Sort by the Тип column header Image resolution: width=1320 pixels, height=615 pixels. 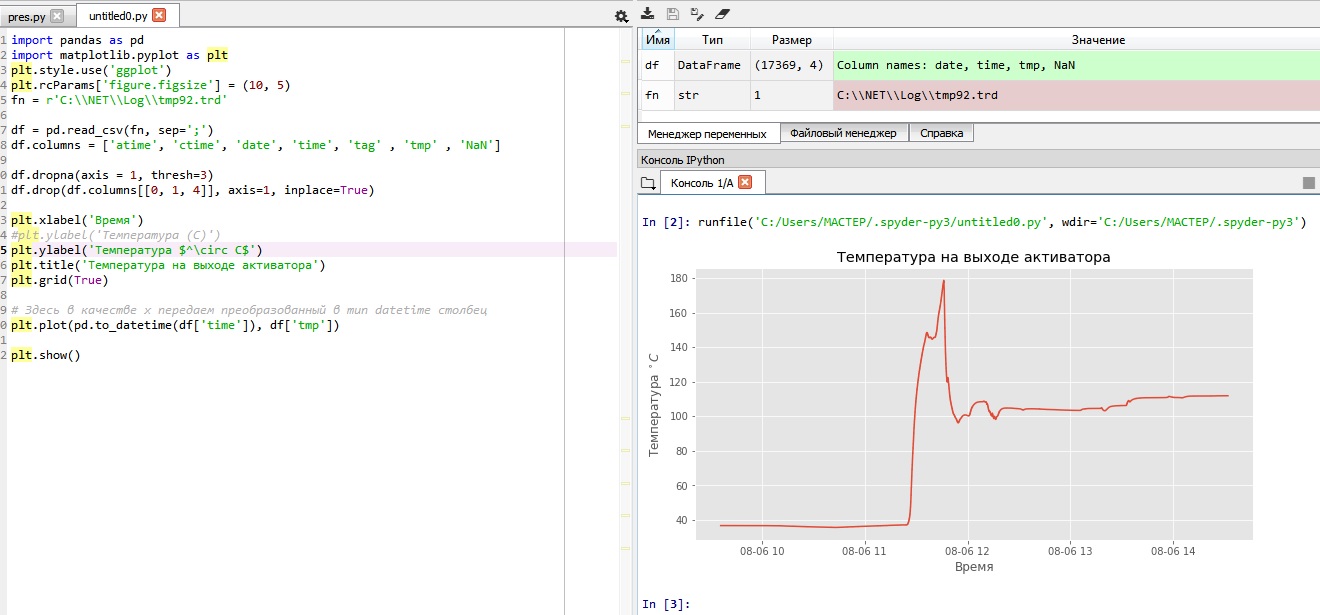pyautogui.click(x=712, y=39)
